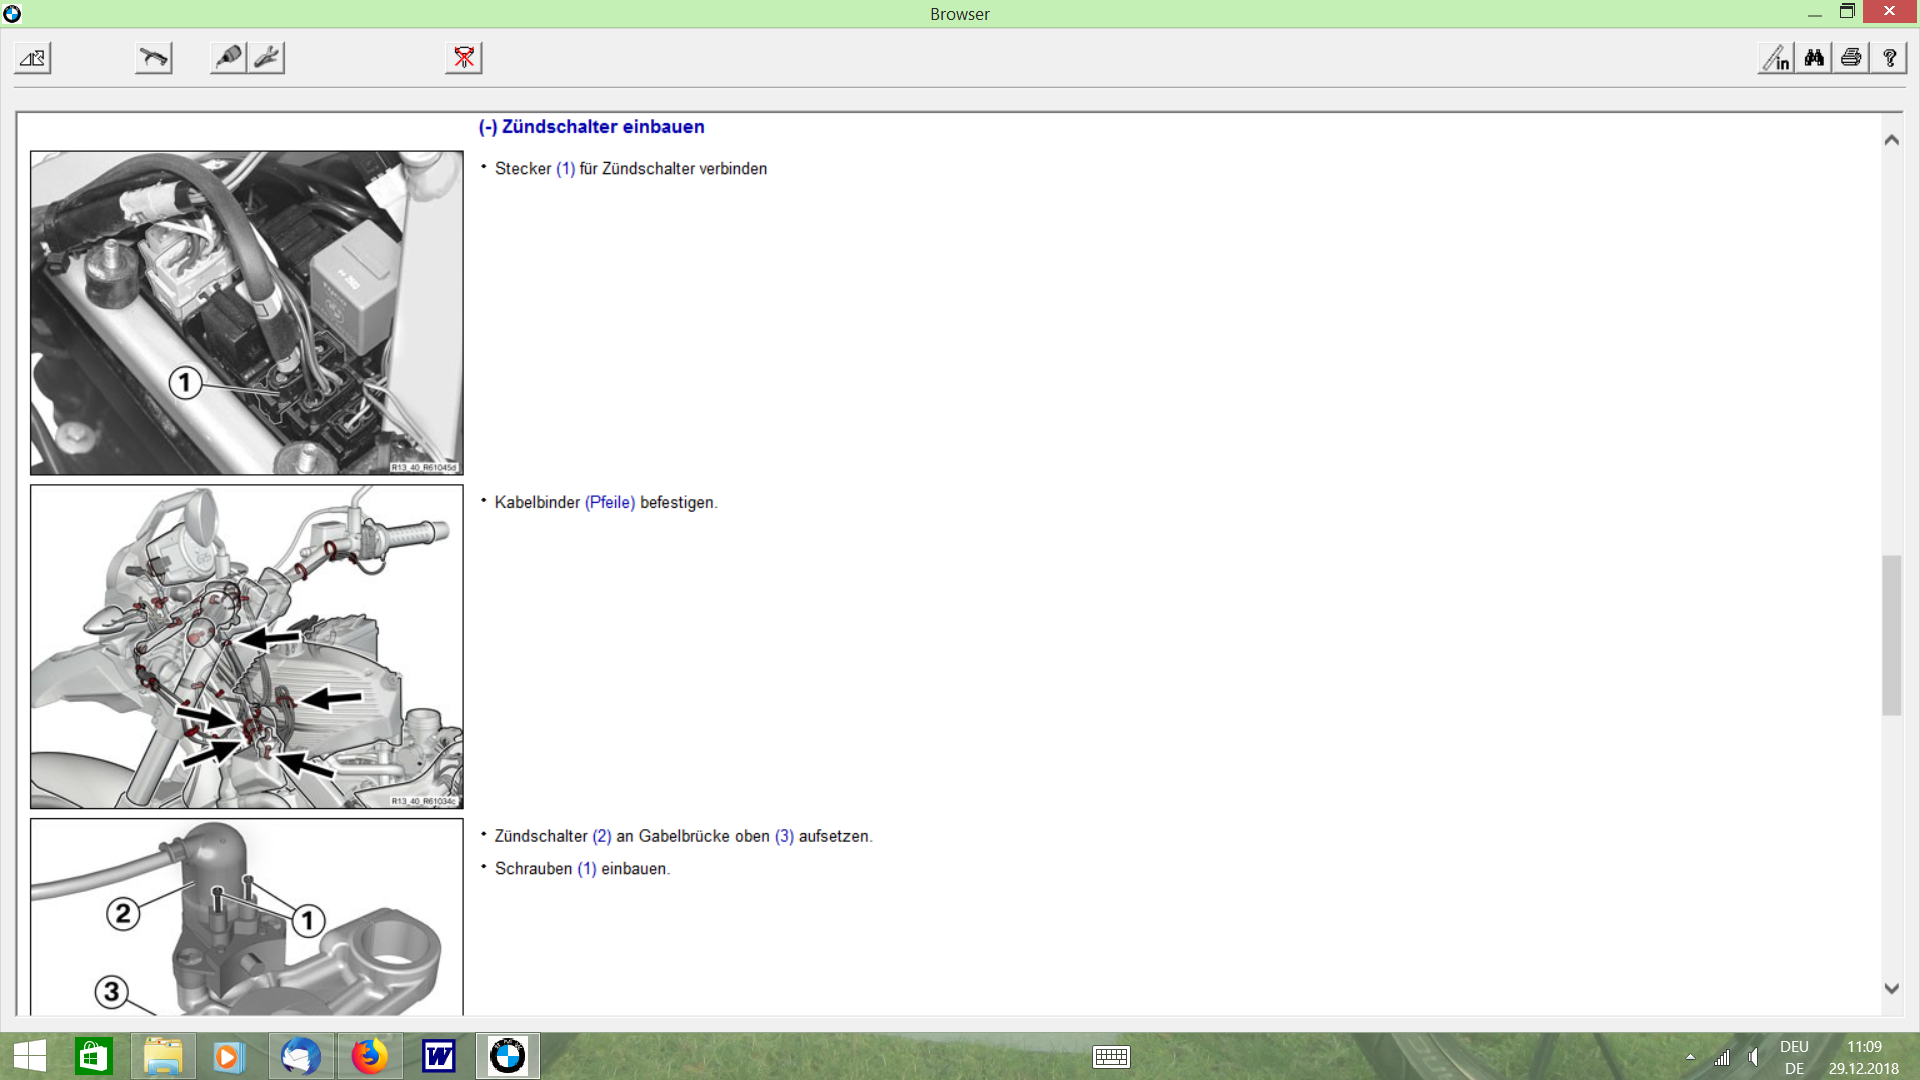Screen dimensions: 1920x1080
Task: Select the wrench tool icon
Action: point(267,58)
